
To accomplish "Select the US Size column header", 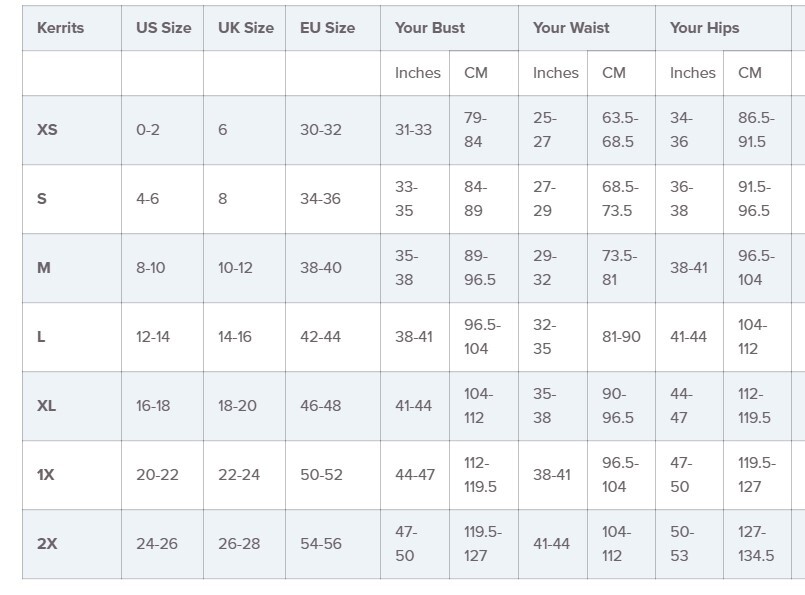I will pyautogui.click(x=162, y=28).
